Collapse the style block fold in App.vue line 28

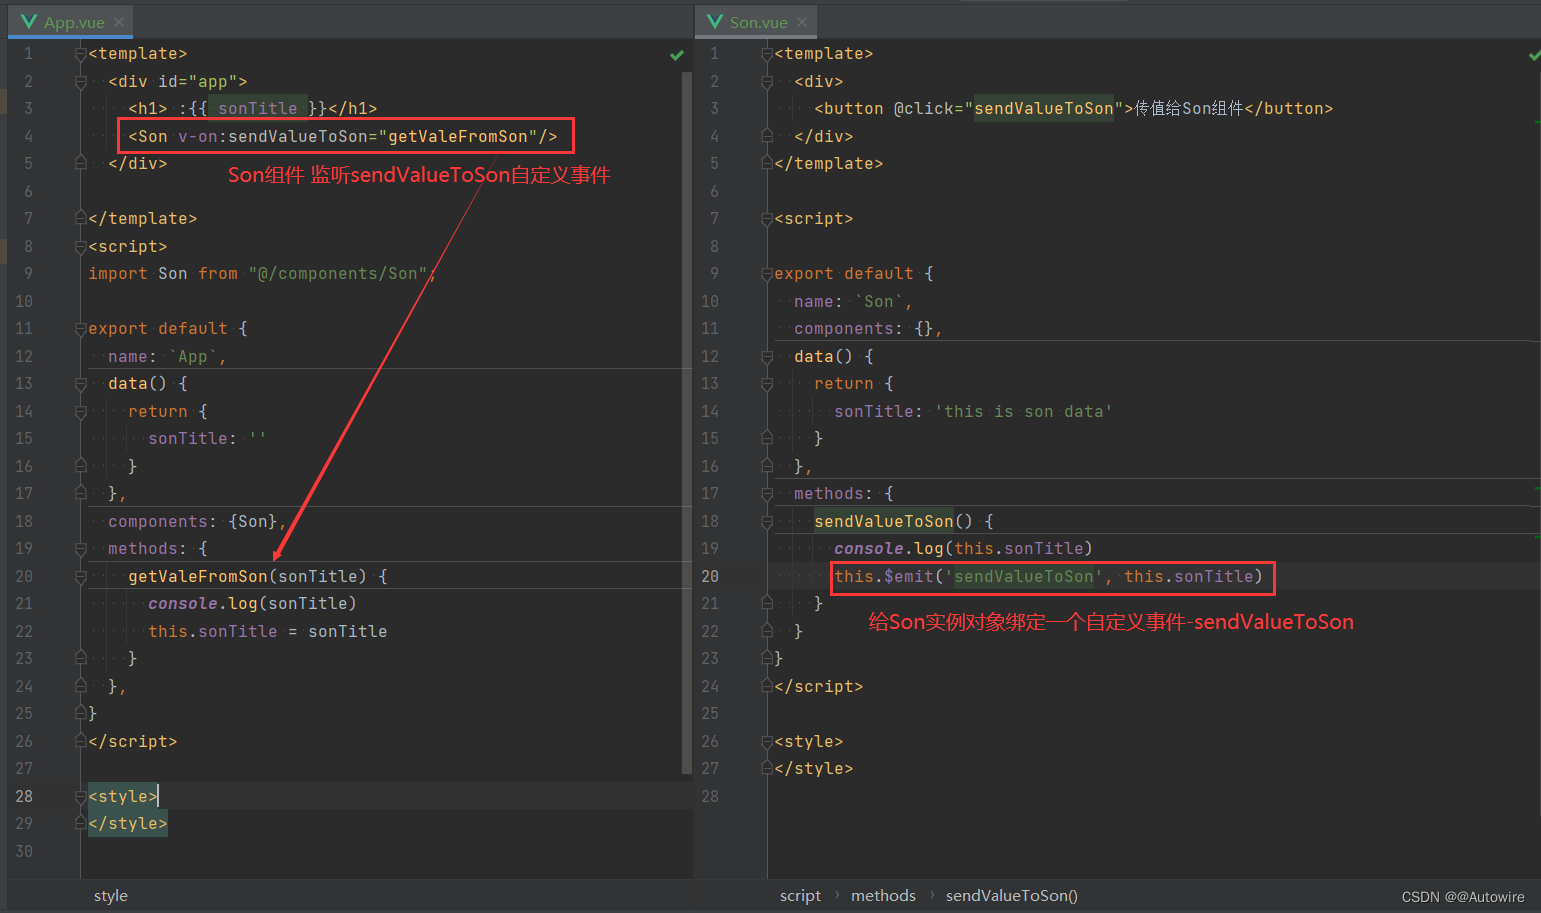click(81, 797)
